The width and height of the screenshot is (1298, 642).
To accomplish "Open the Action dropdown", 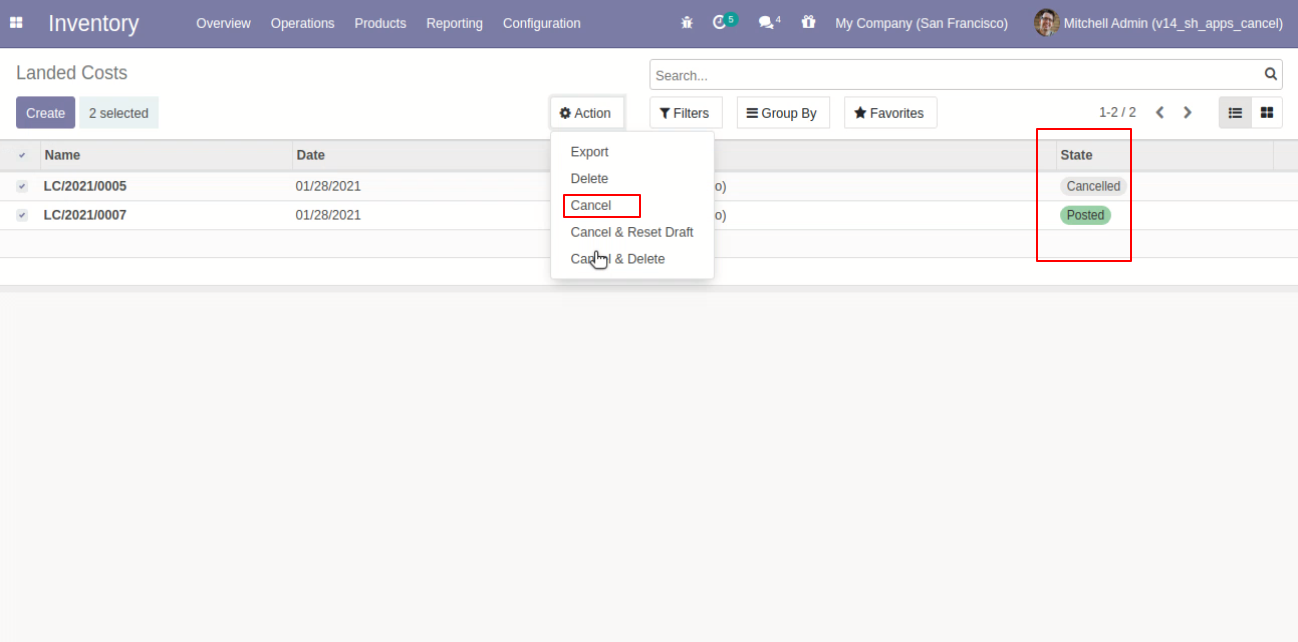I will (x=586, y=113).
